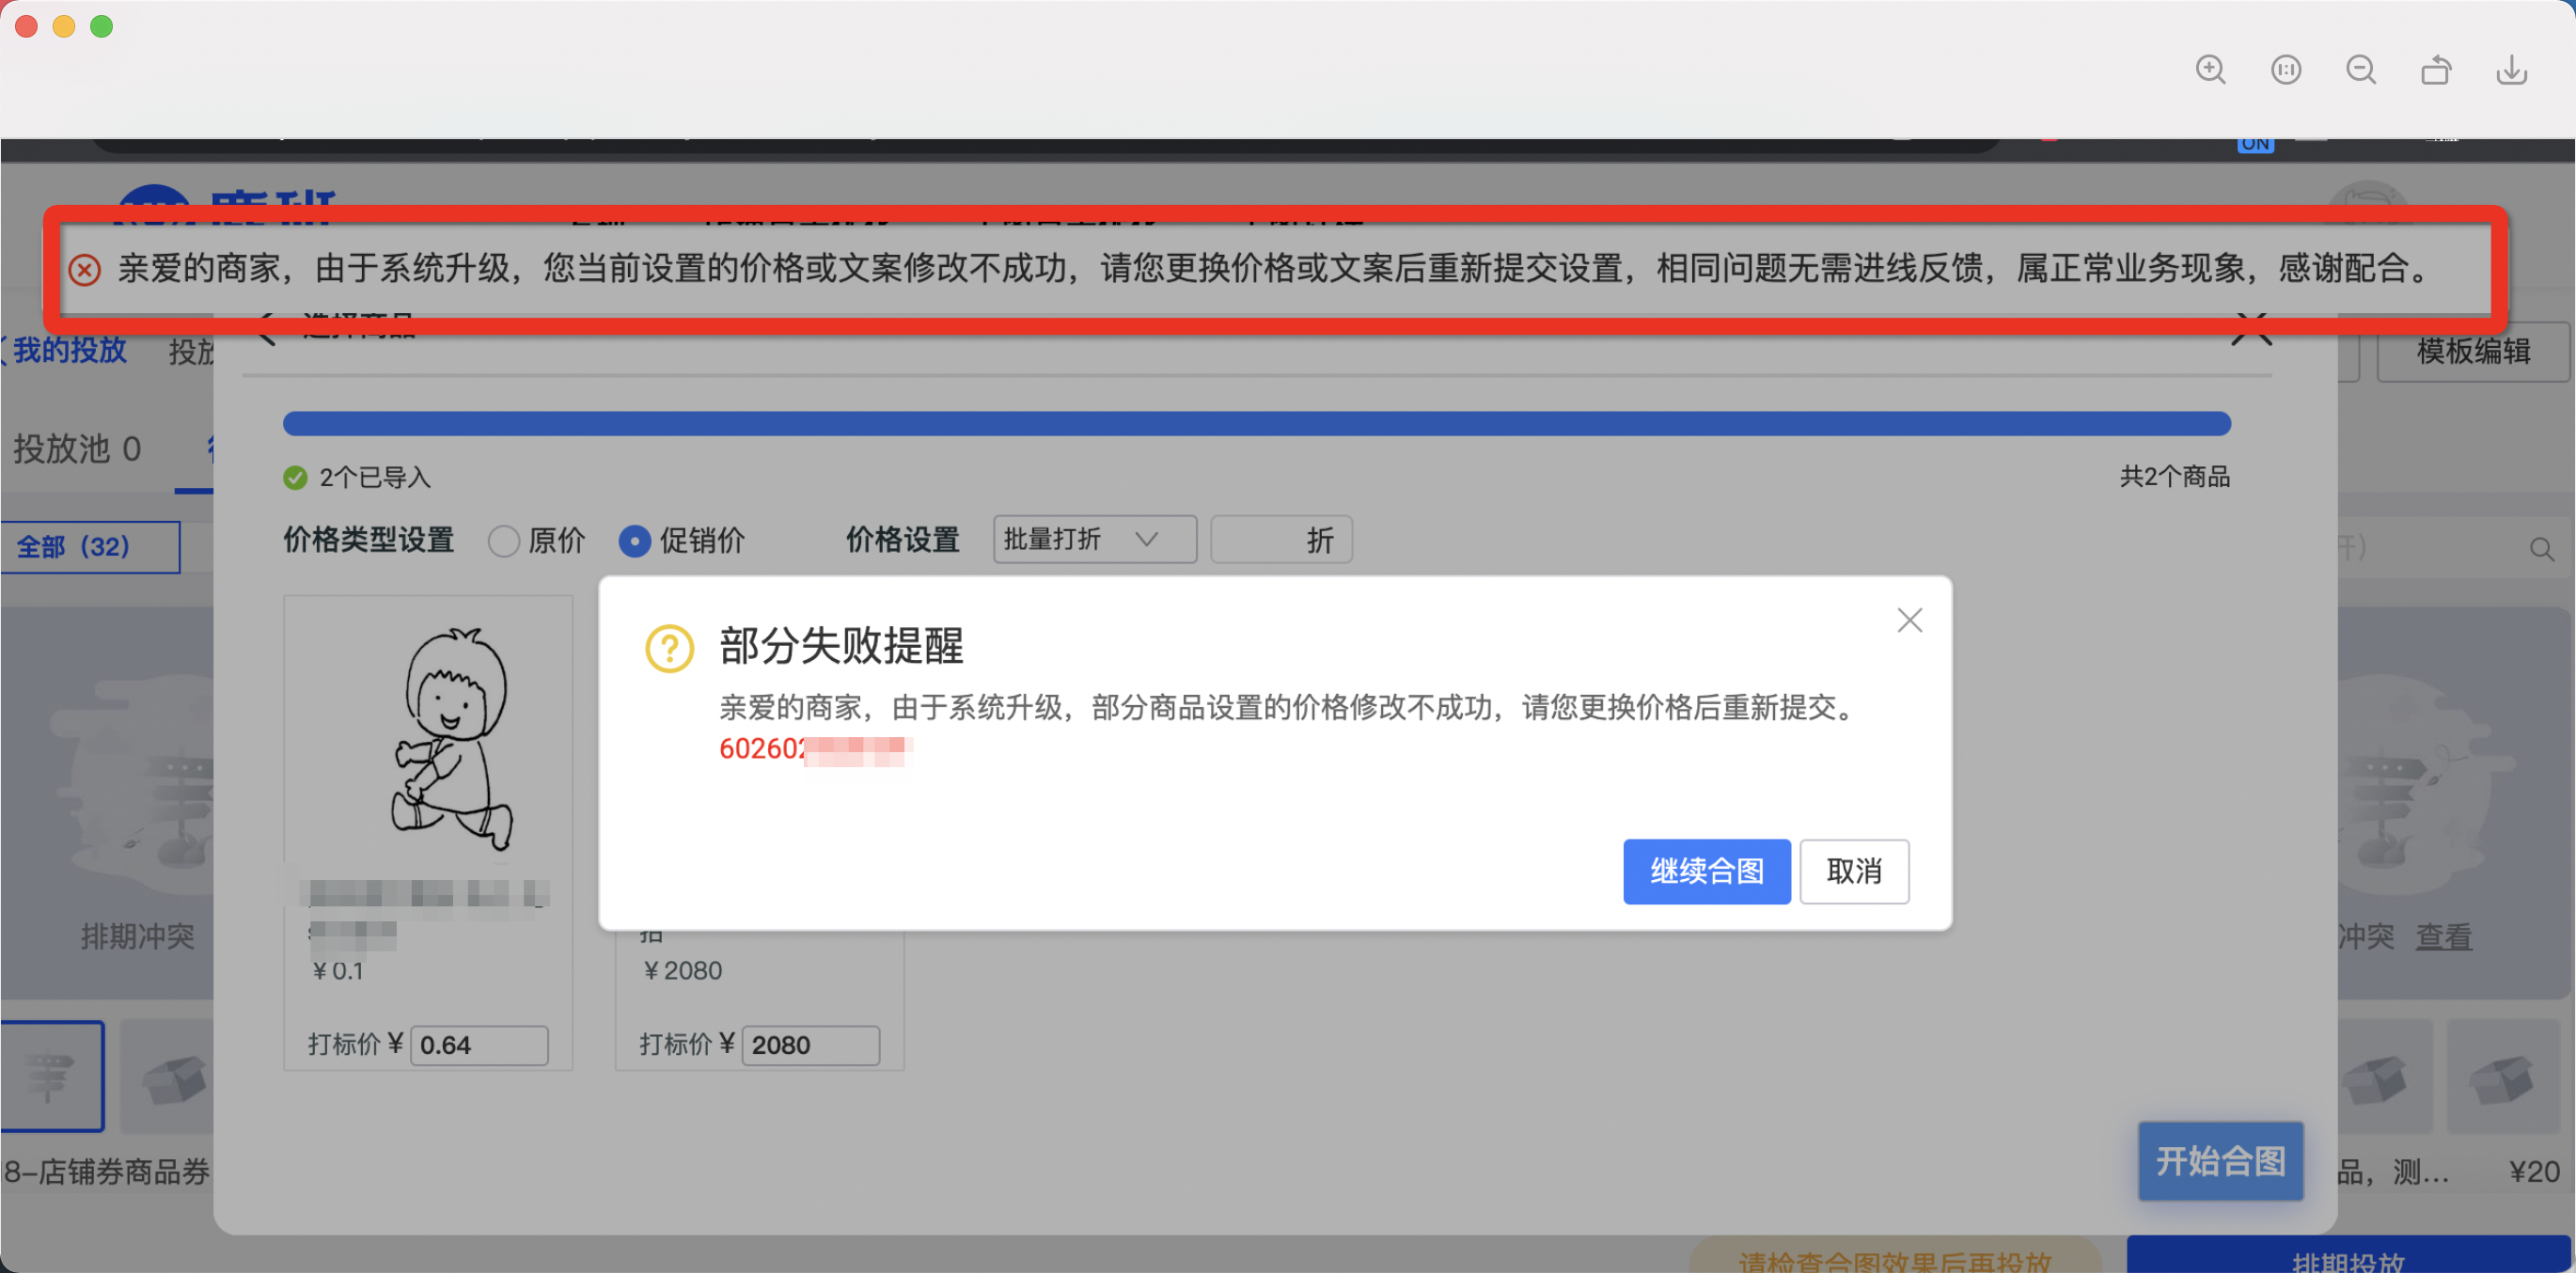Close the product selection panel

click(2251, 328)
